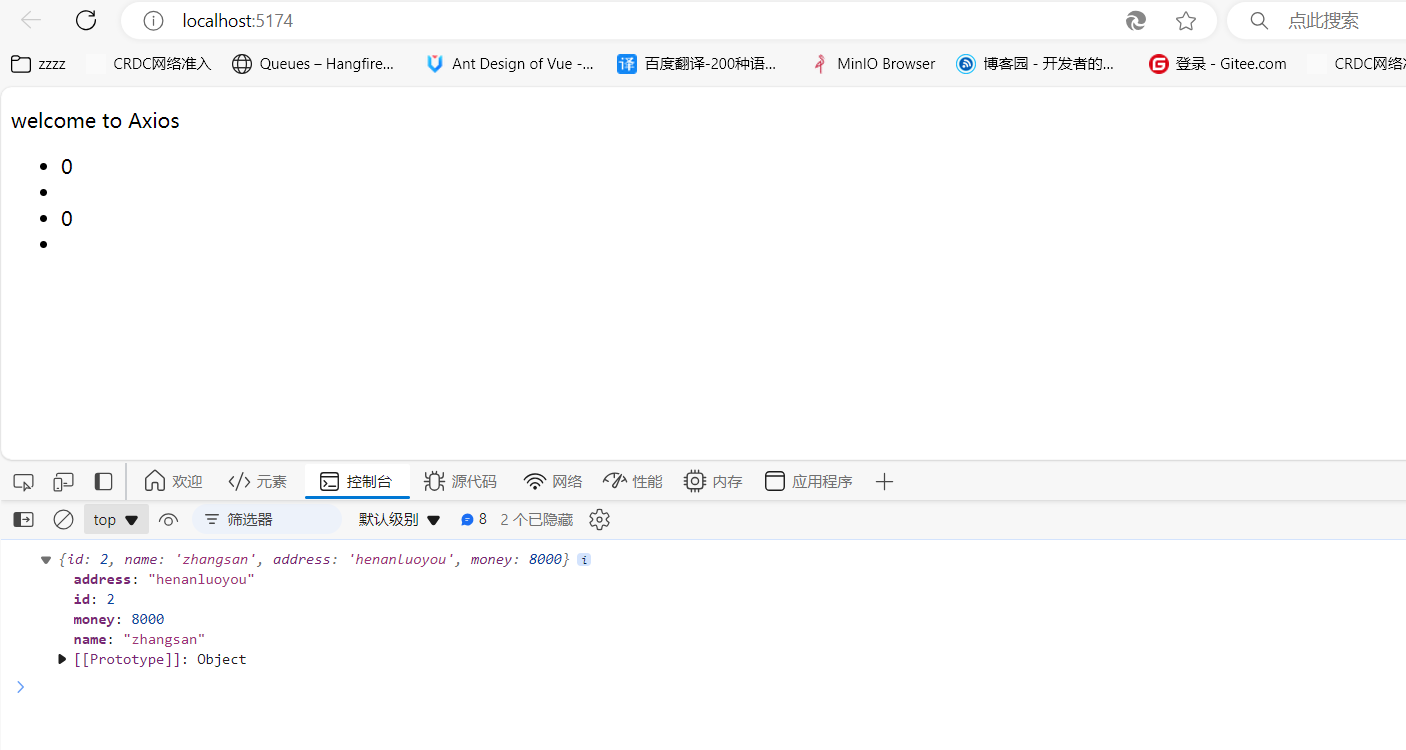This screenshot has width=1406, height=750.
Task: Click the name: "zhangsan" property line
Action: tap(139, 640)
